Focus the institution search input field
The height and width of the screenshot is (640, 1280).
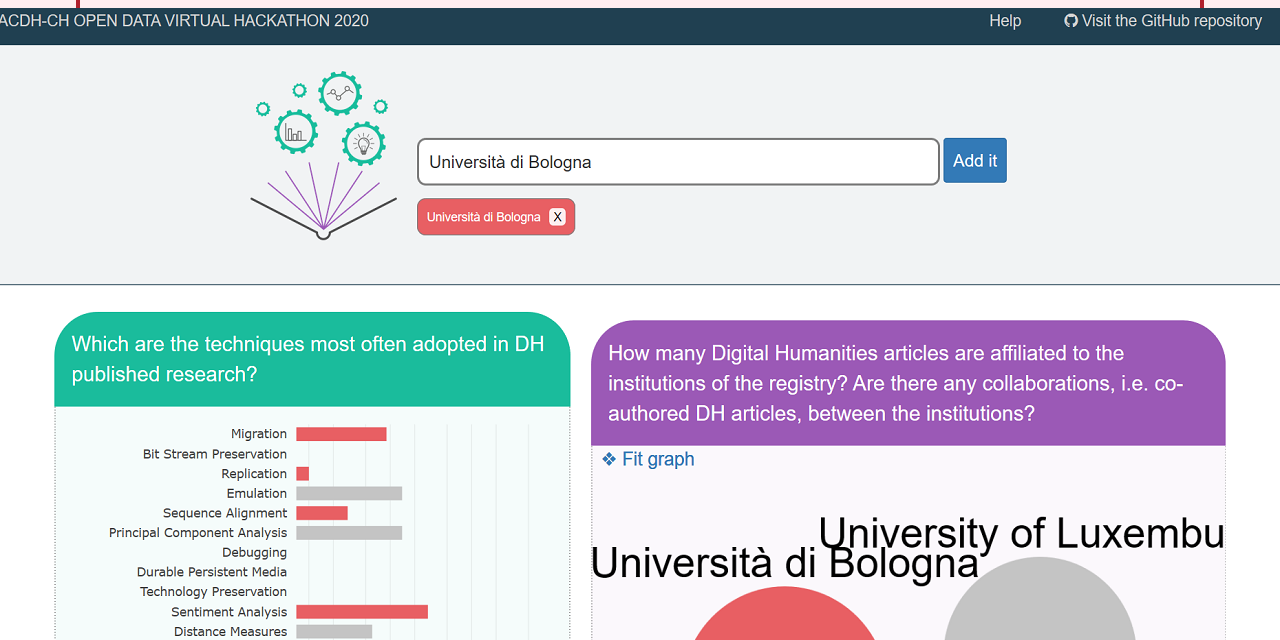point(678,162)
